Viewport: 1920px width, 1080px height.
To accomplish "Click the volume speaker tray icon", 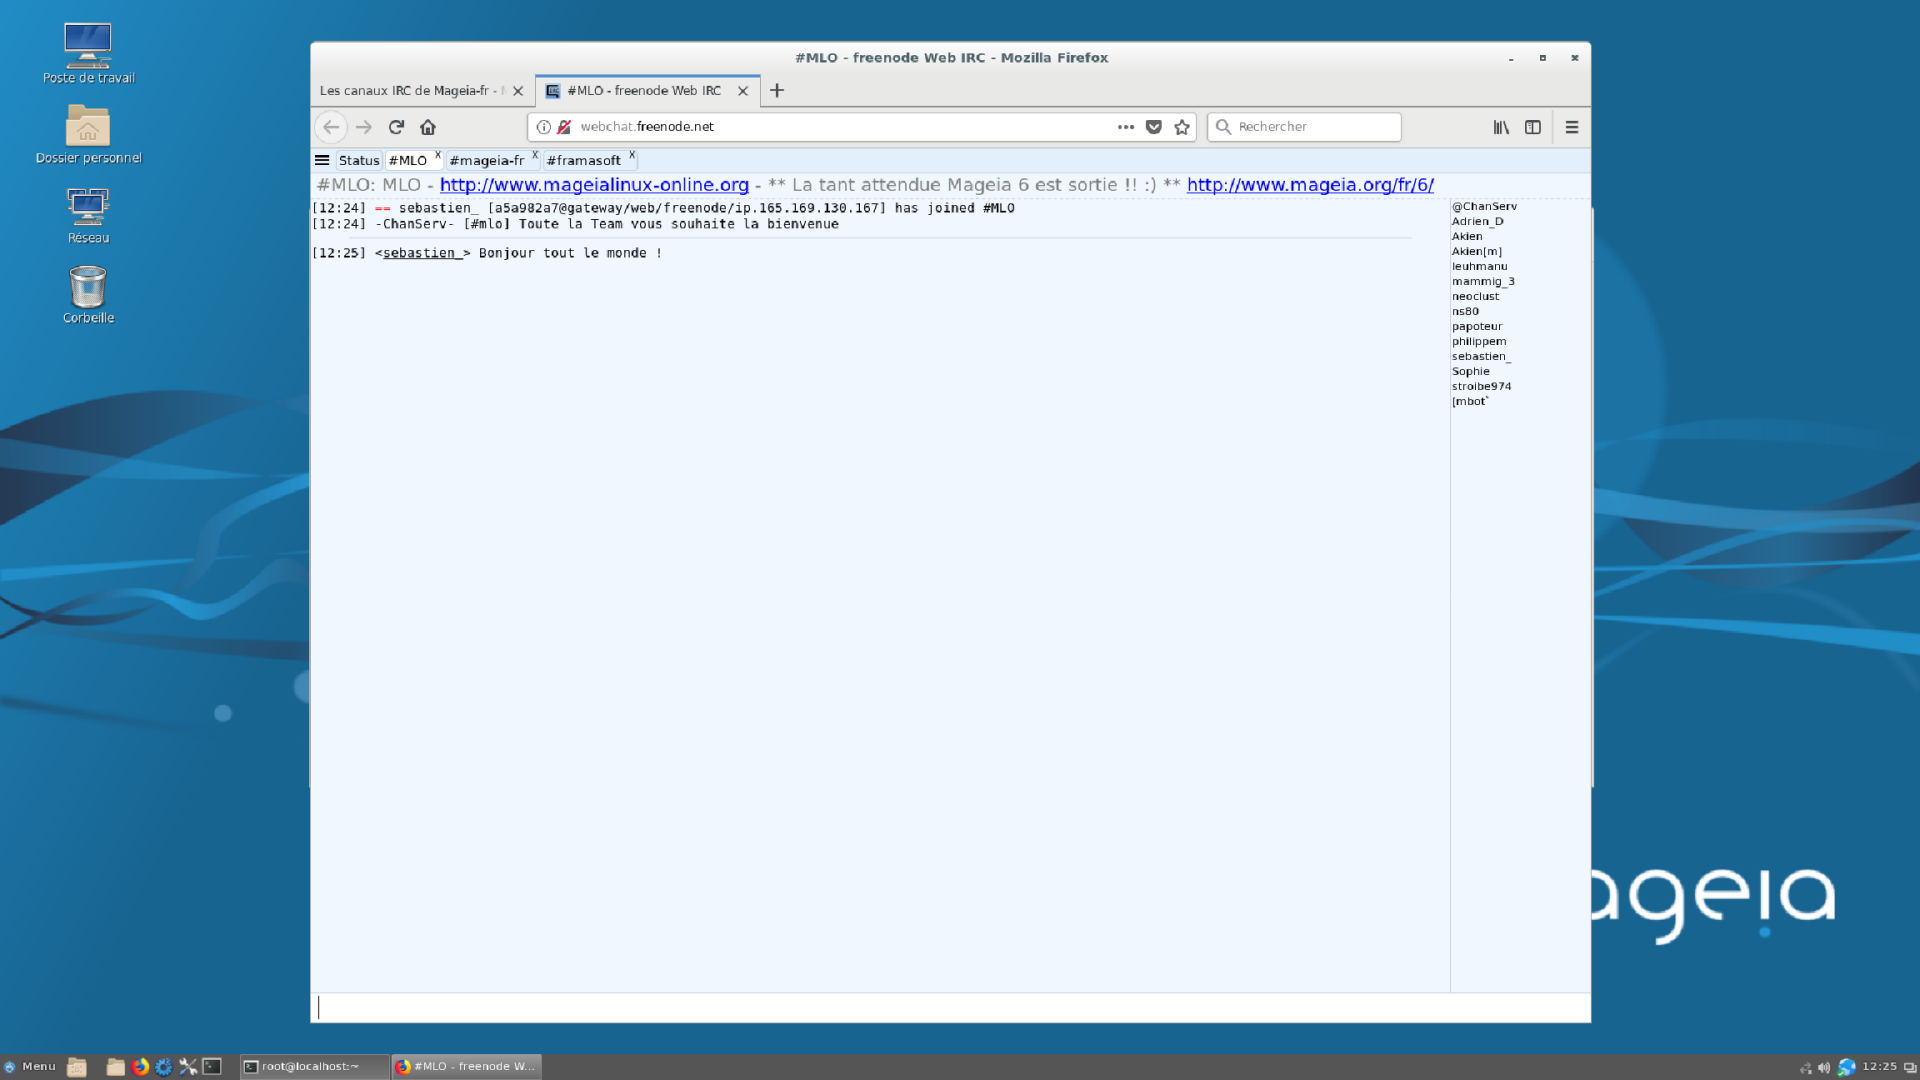I will (1824, 1068).
